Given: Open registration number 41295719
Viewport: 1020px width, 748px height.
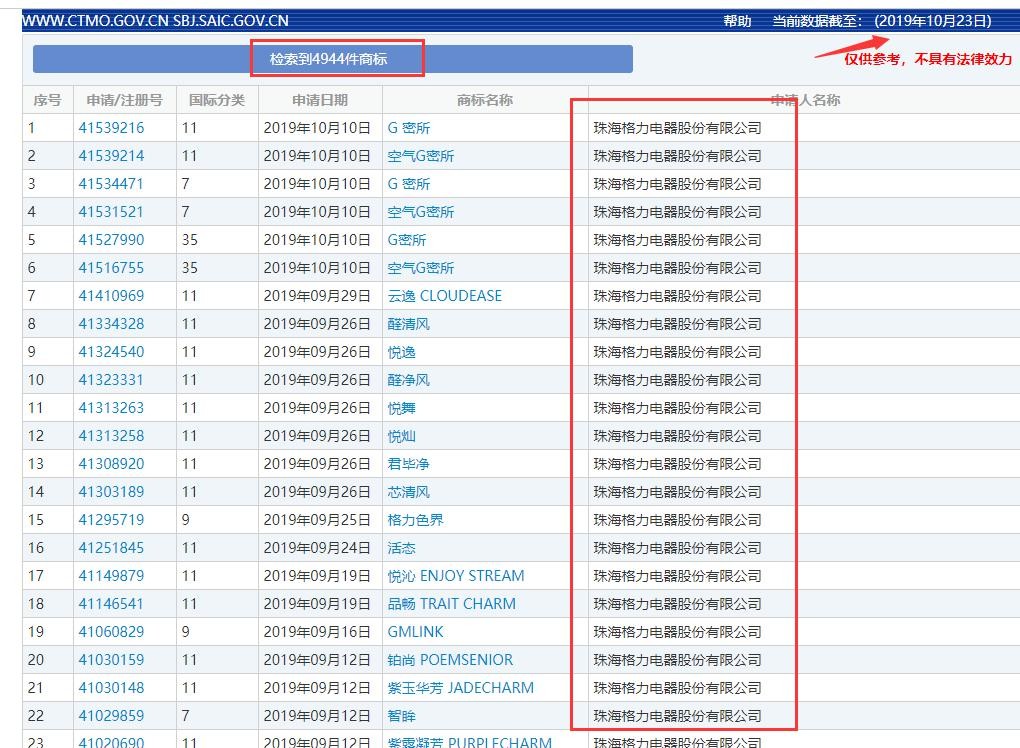Looking at the screenshot, I should pos(111,520).
